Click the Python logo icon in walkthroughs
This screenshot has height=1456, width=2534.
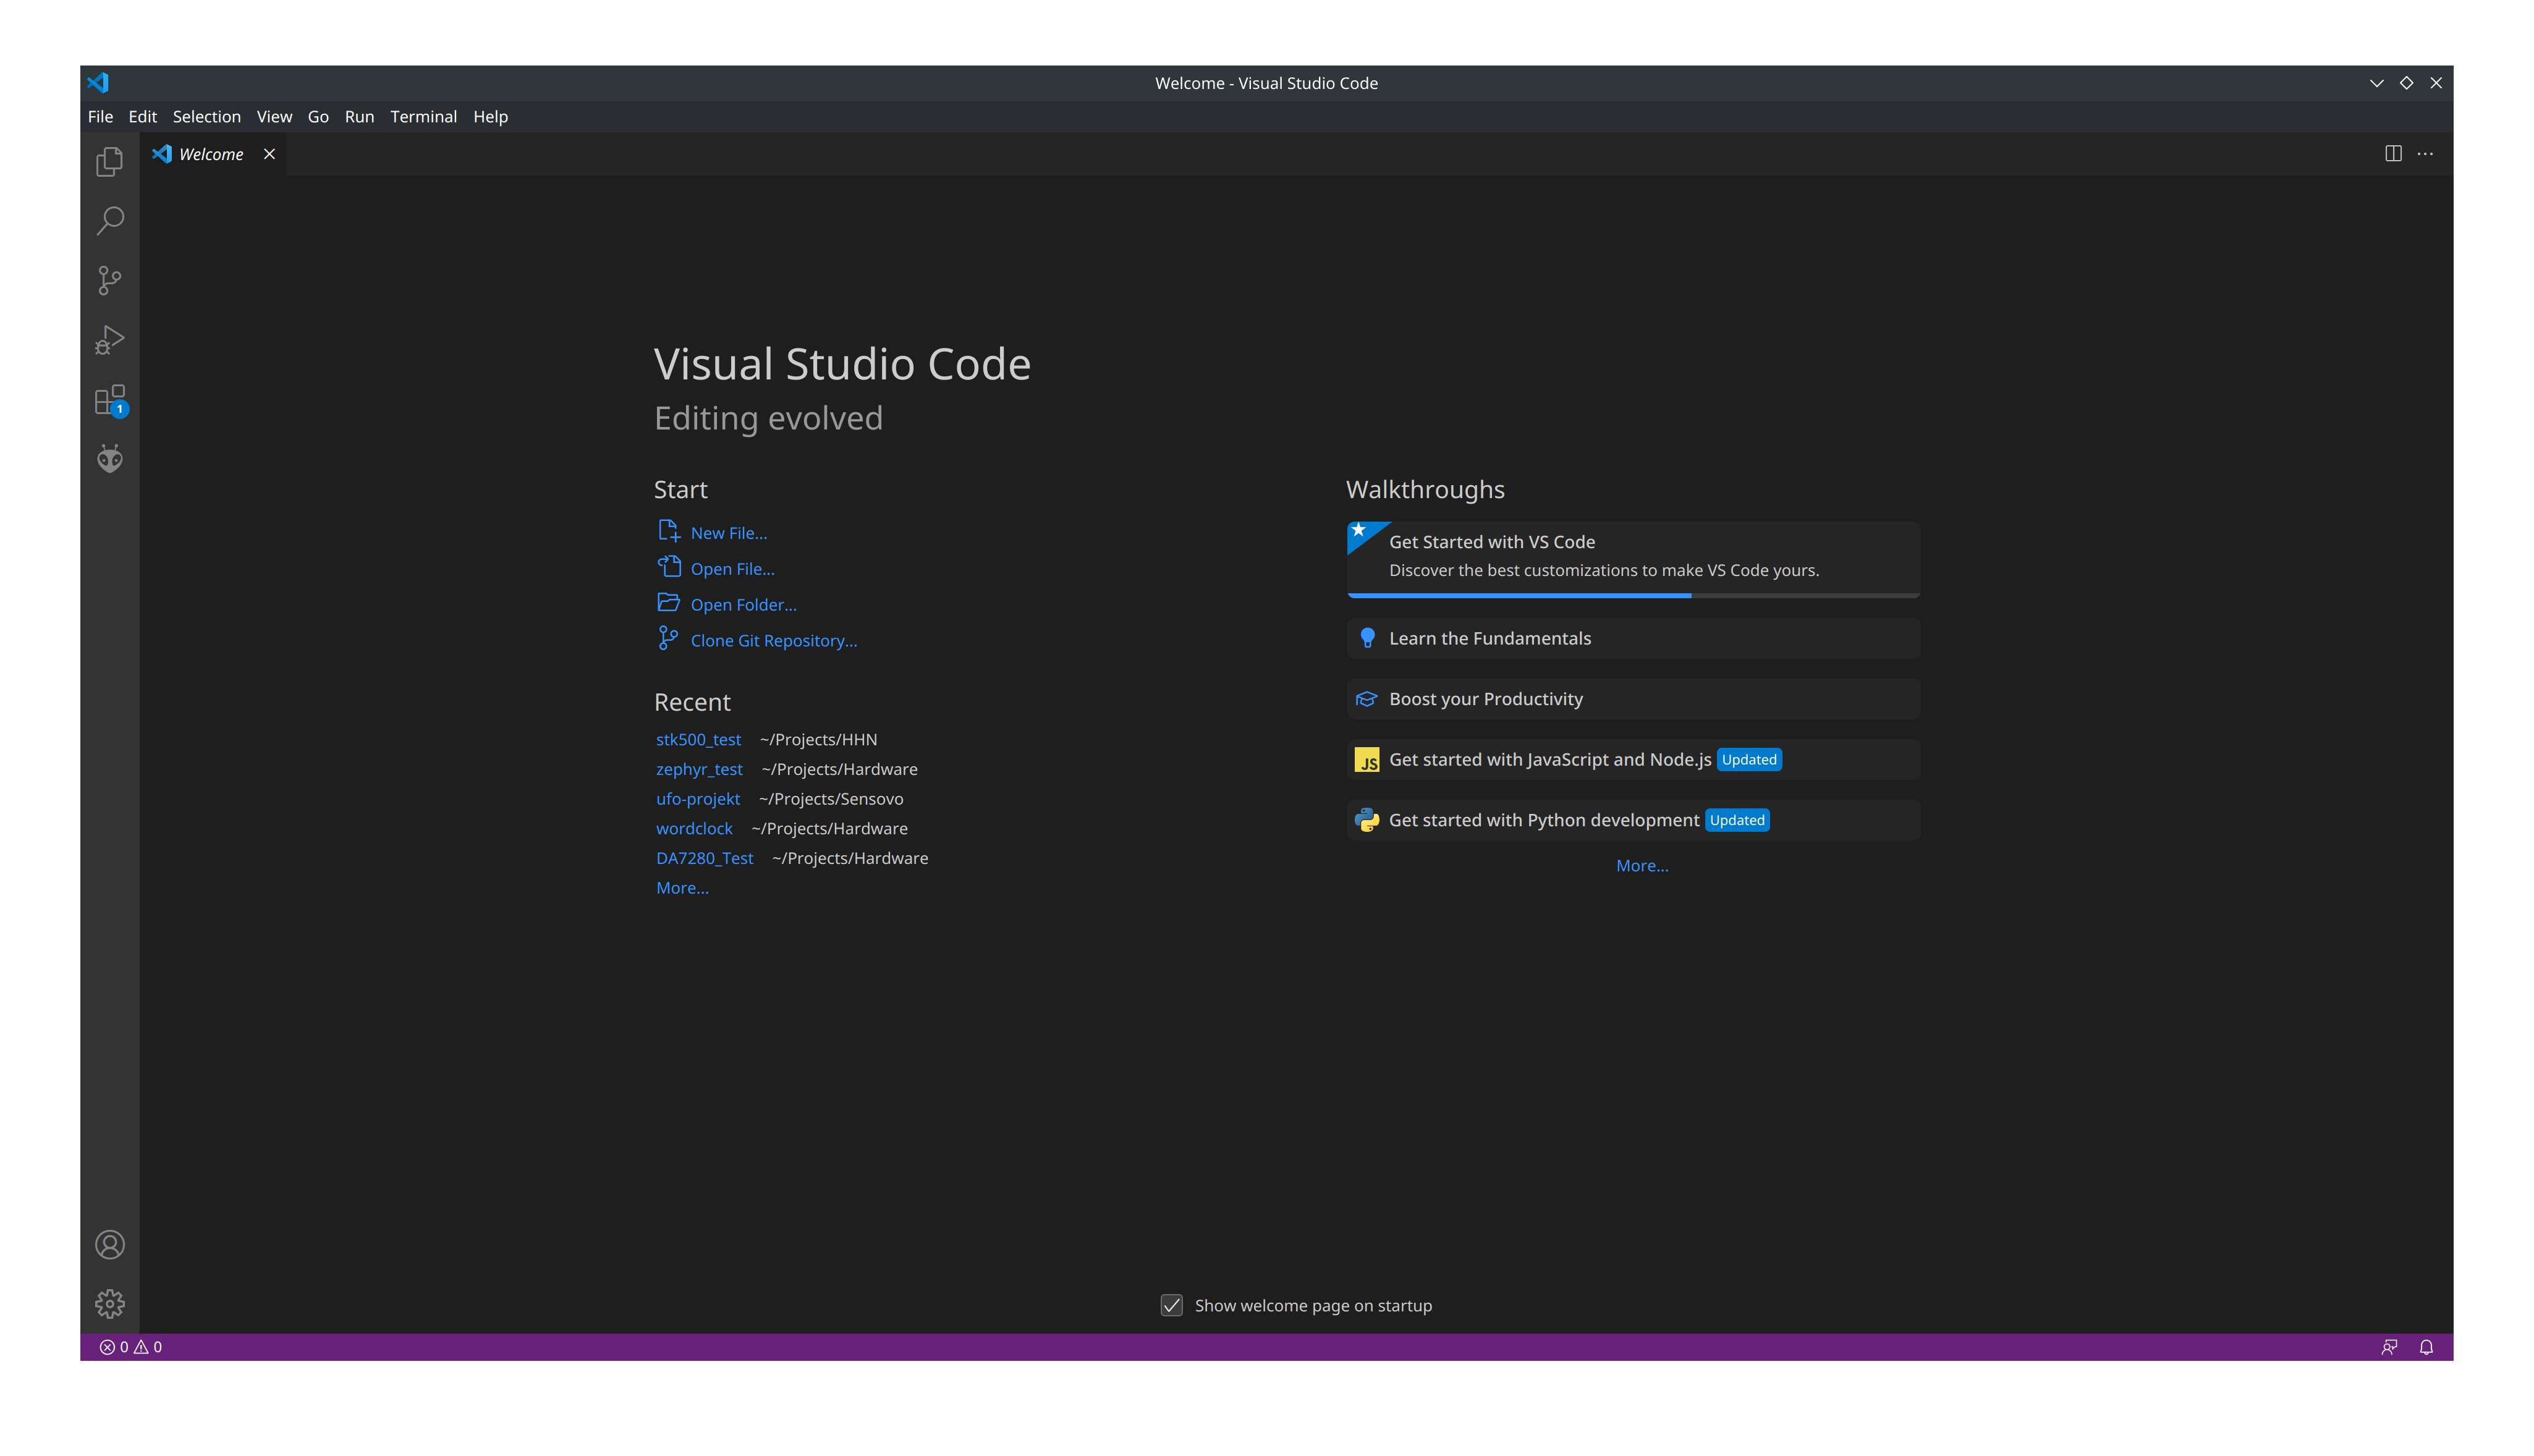[x=1366, y=820]
